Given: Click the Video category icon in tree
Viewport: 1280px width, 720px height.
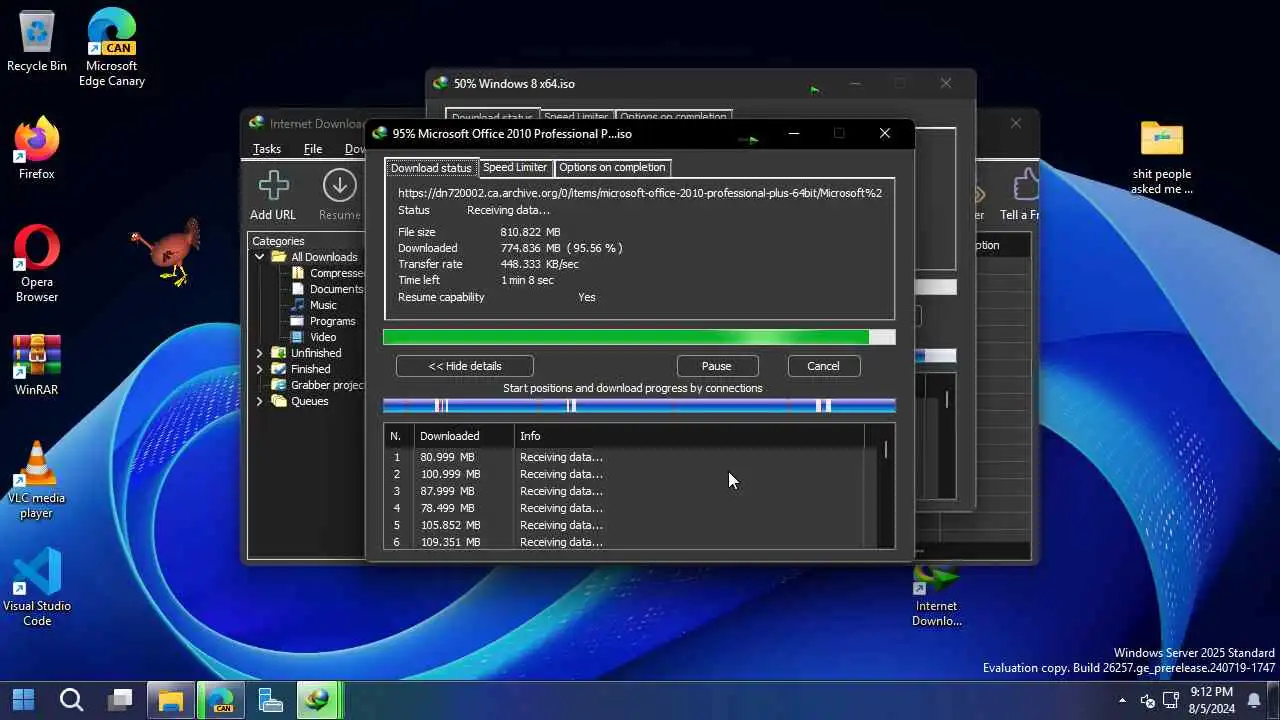Looking at the screenshot, I should [298, 337].
